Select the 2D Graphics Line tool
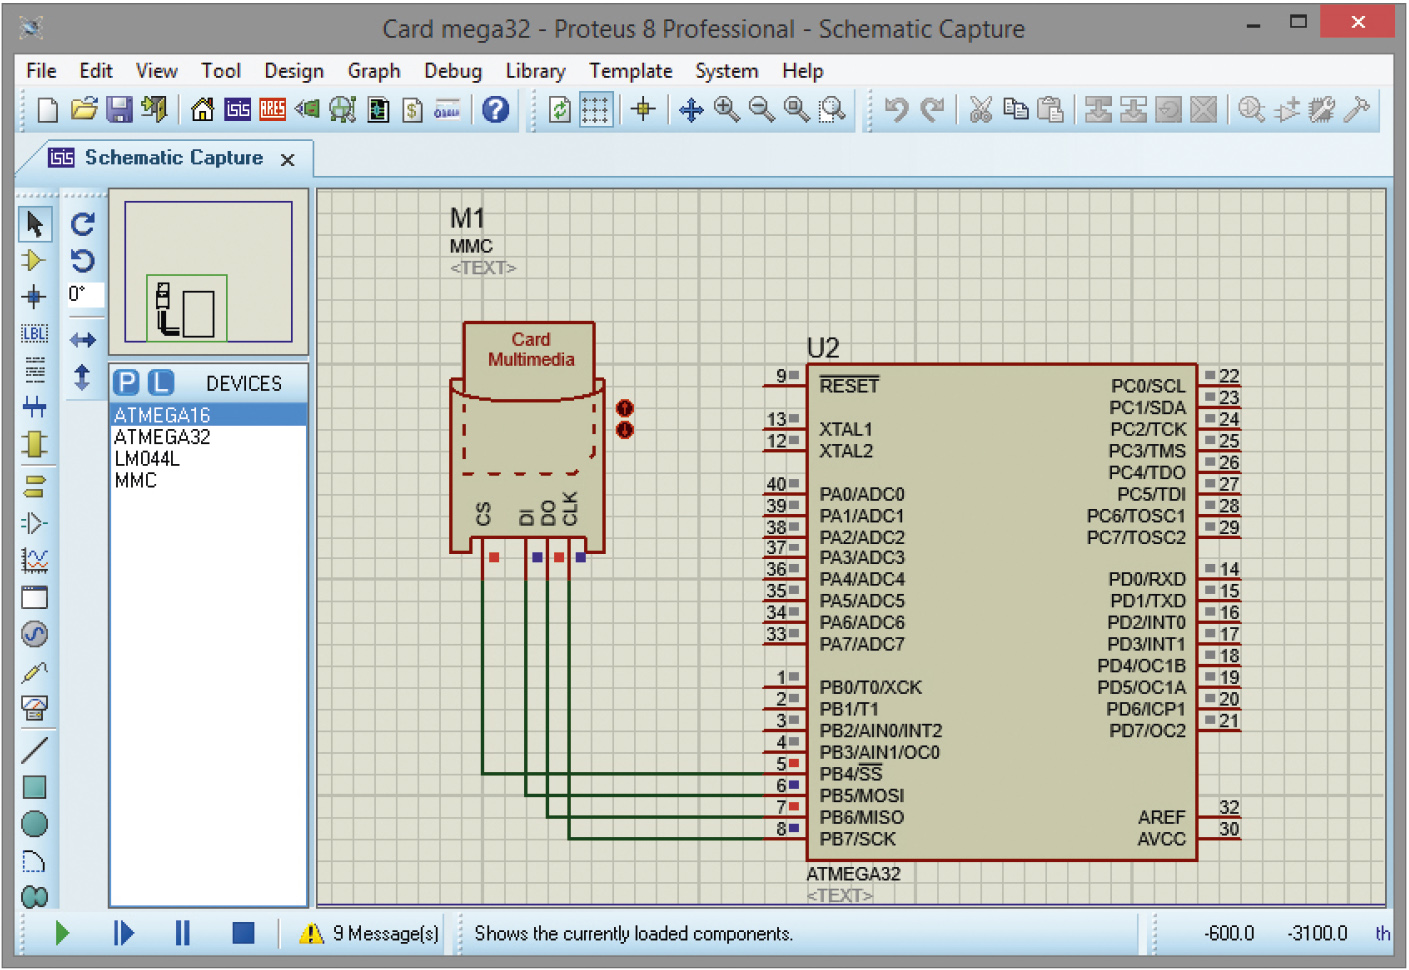This screenshot has height=970, width=1409. point(34,749)
